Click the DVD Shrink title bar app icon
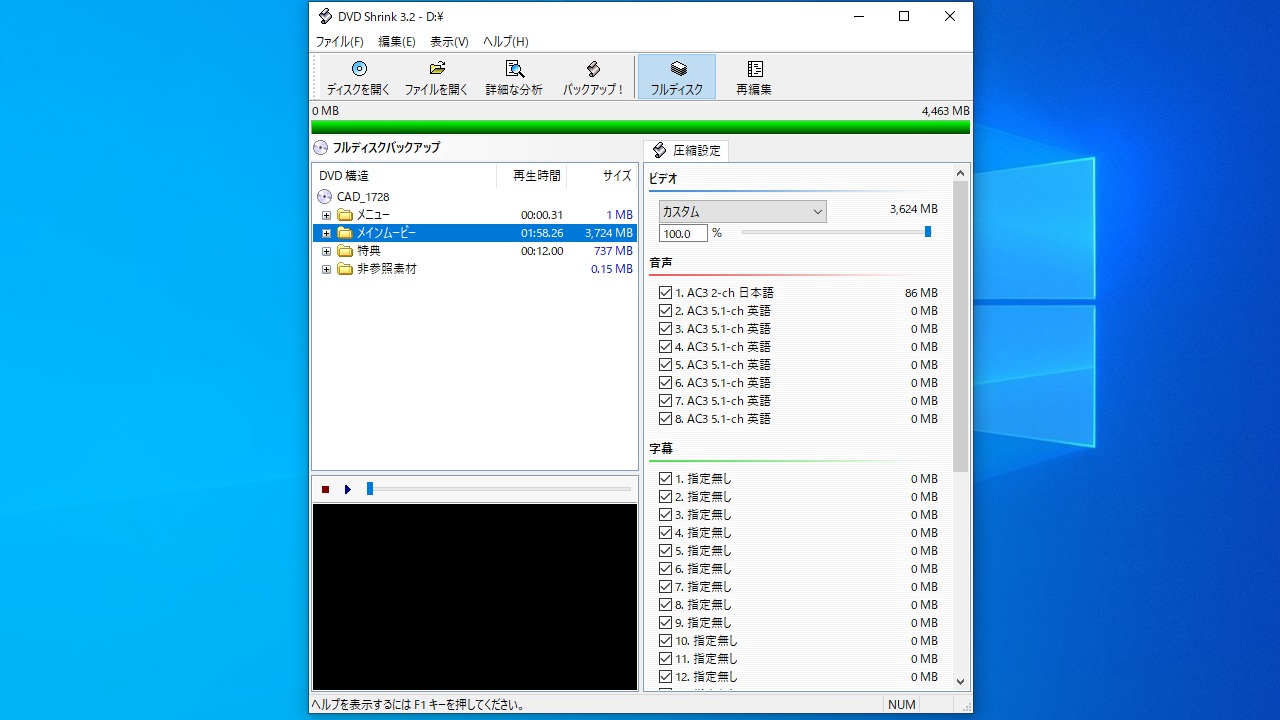The image size is (1280, 720). (x=325, y=16)
